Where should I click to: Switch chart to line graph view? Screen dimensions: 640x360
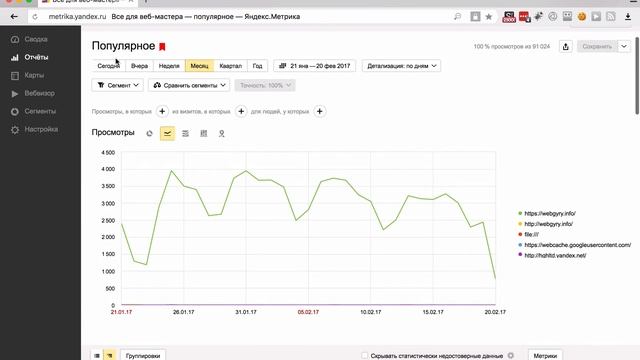click(167, 133)
